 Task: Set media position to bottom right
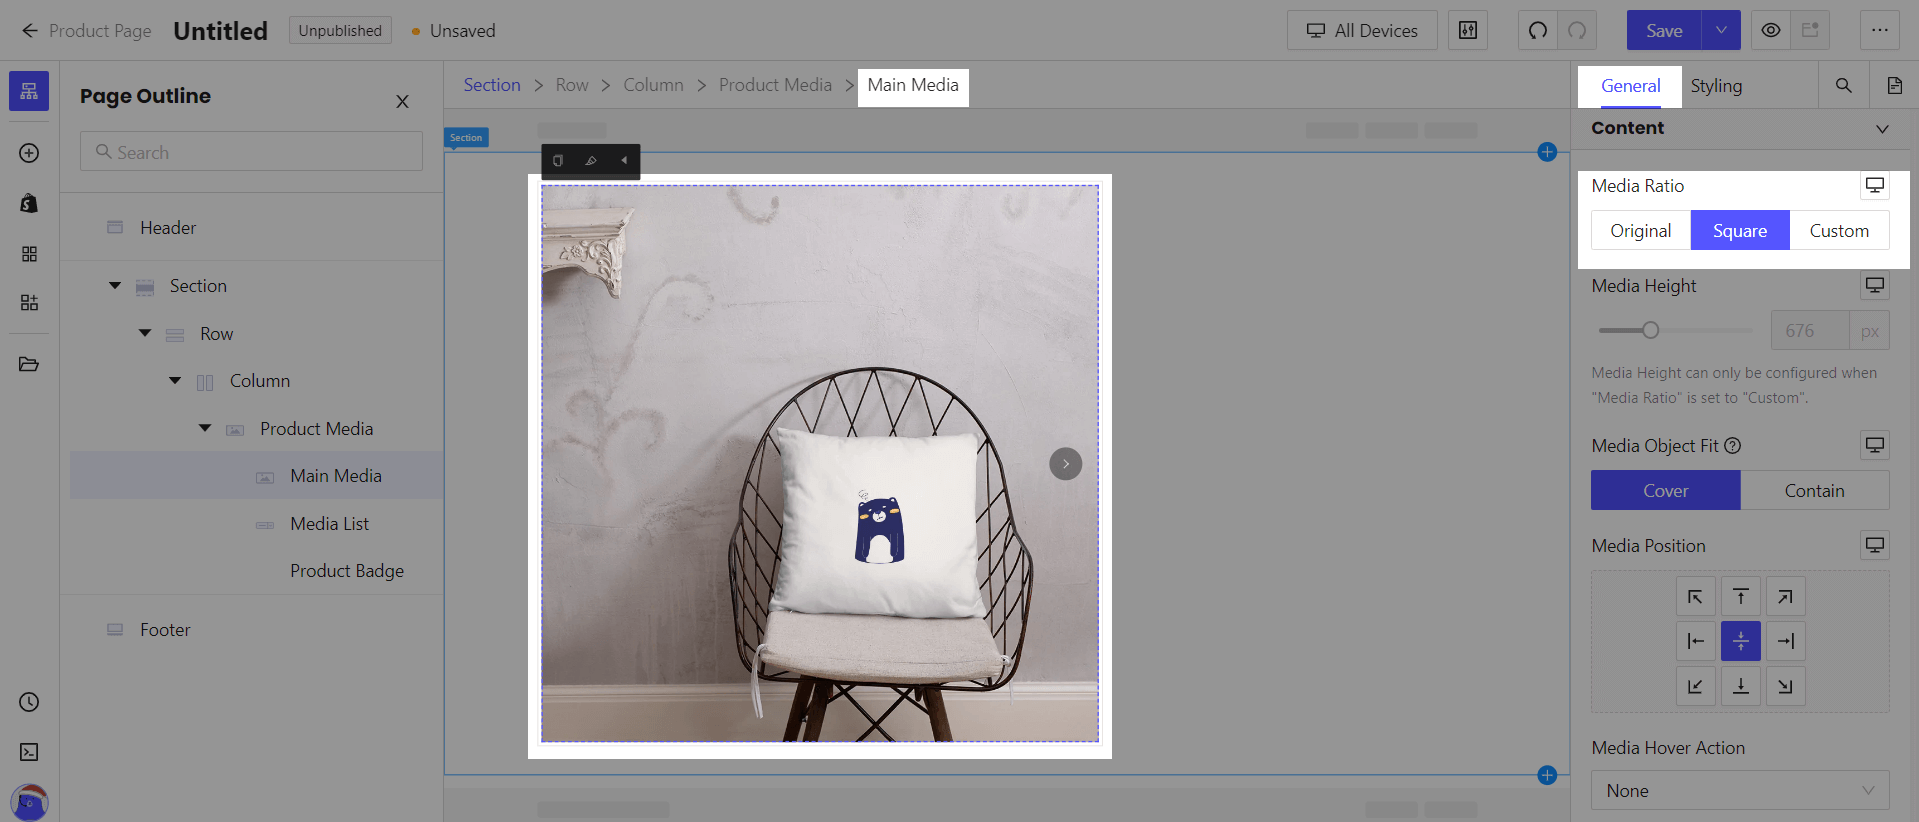click(x=1786, y=686)
